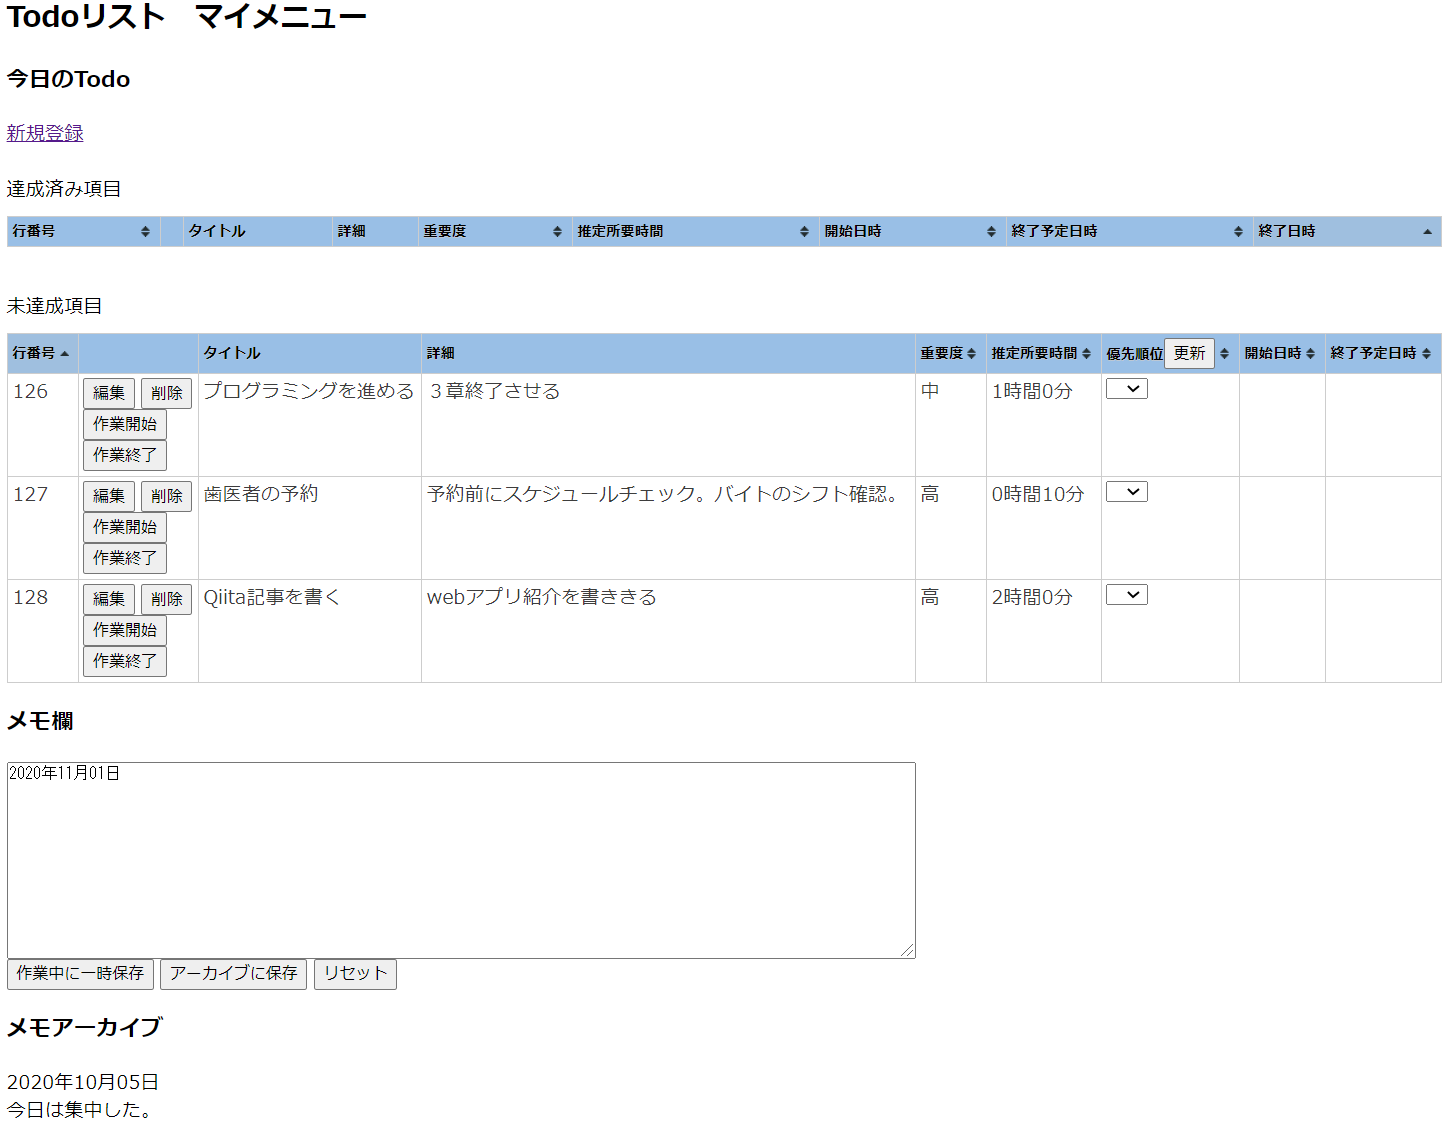Click 作業終了 for row 128
This screenshot has height=1126, width=1449.
pyautogui.click(x=125, y=661)
